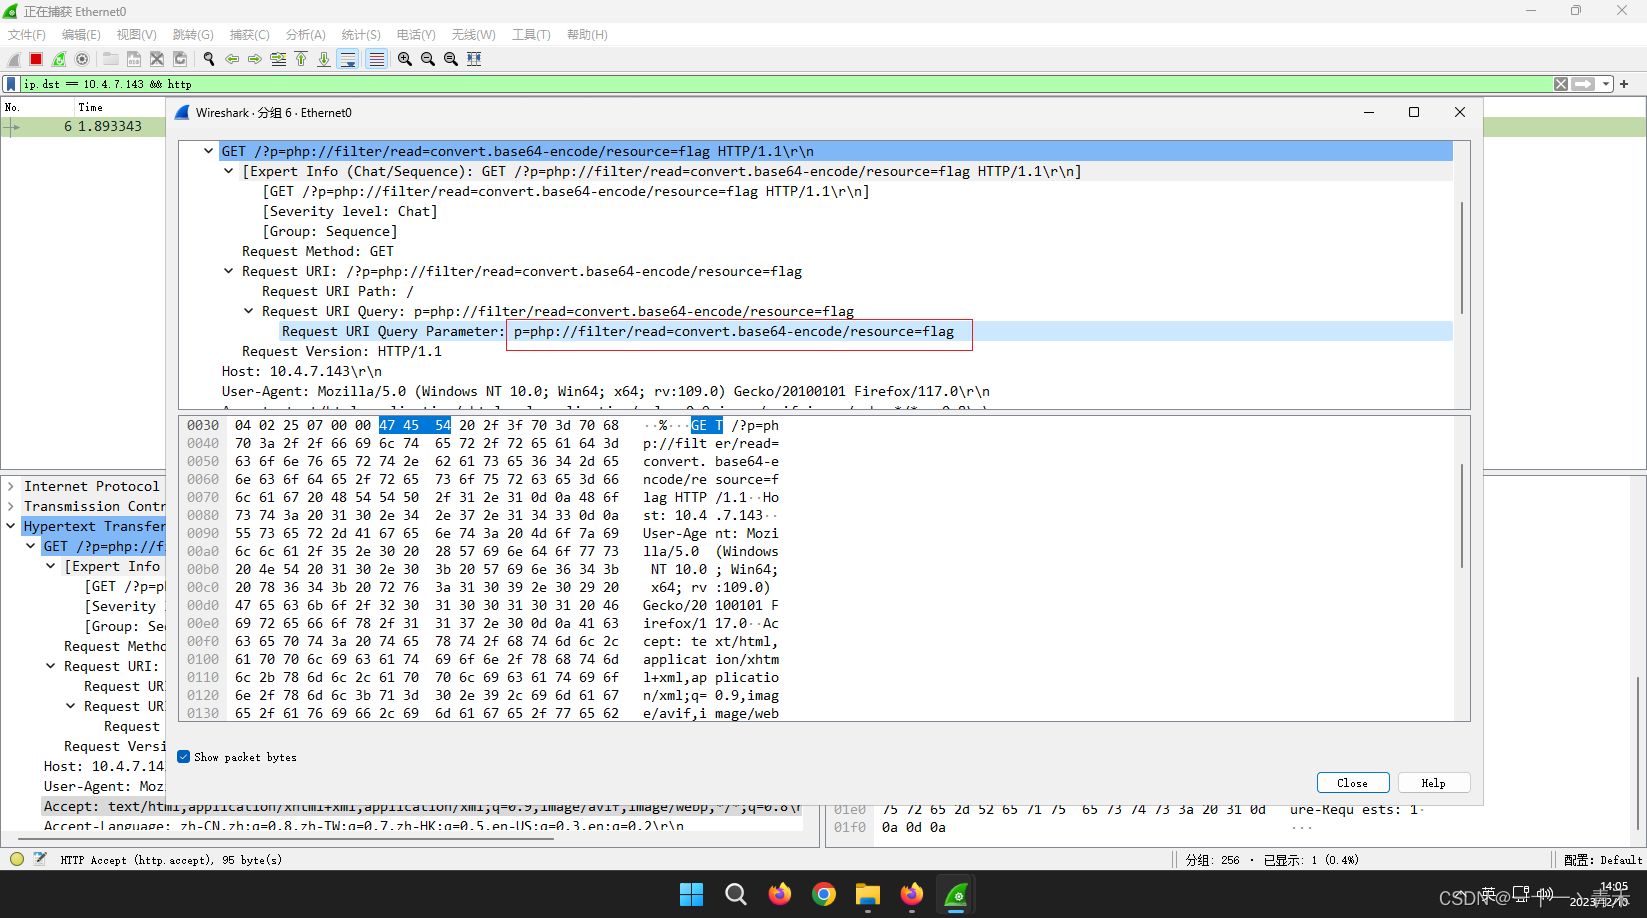Screen dimensions: 1647x918
Task: Reset text size to normal
Action: [451, 59]
